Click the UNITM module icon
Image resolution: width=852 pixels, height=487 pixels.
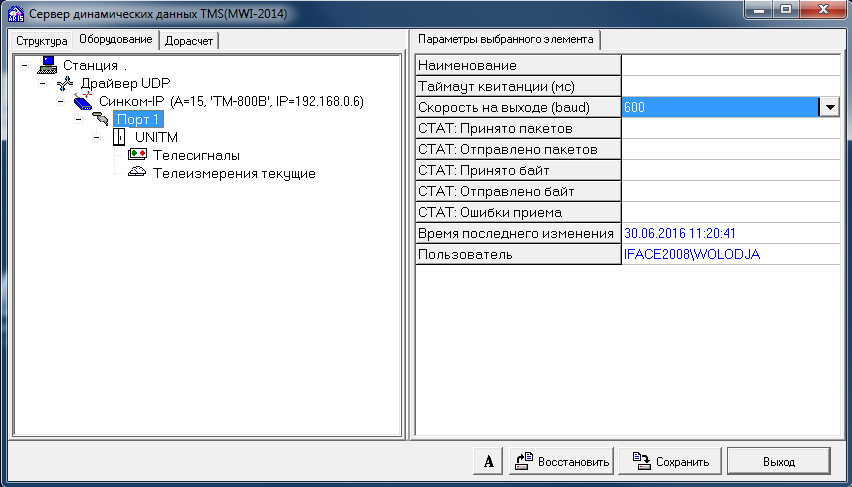pyautogui.click(x=119, y=138)
